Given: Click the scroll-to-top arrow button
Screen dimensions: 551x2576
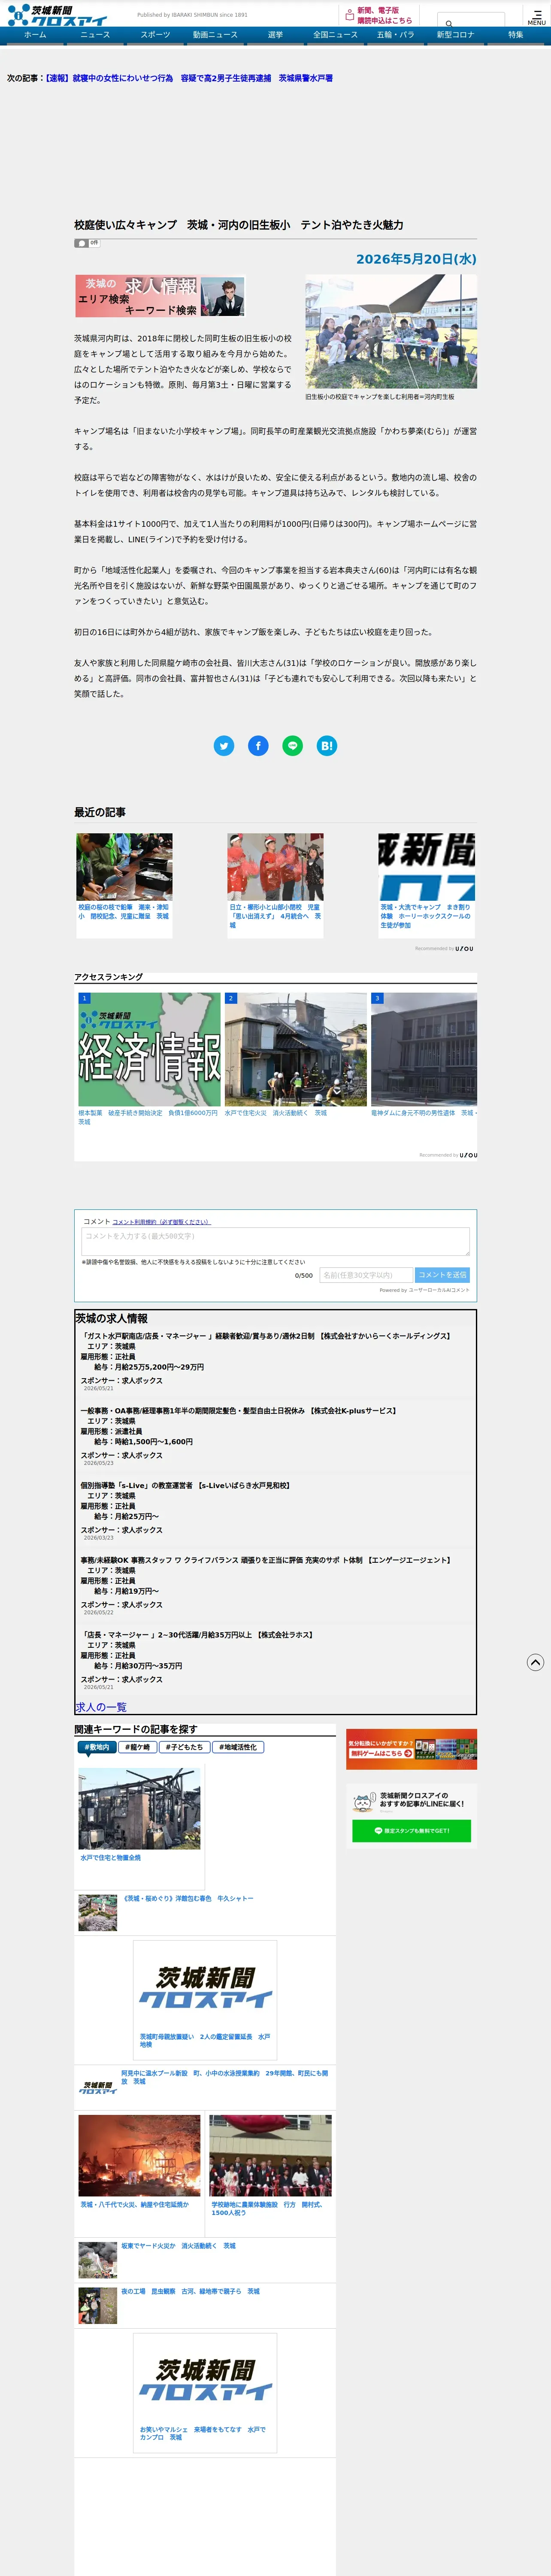Looking at the screenshot, I should point(535,1662).
